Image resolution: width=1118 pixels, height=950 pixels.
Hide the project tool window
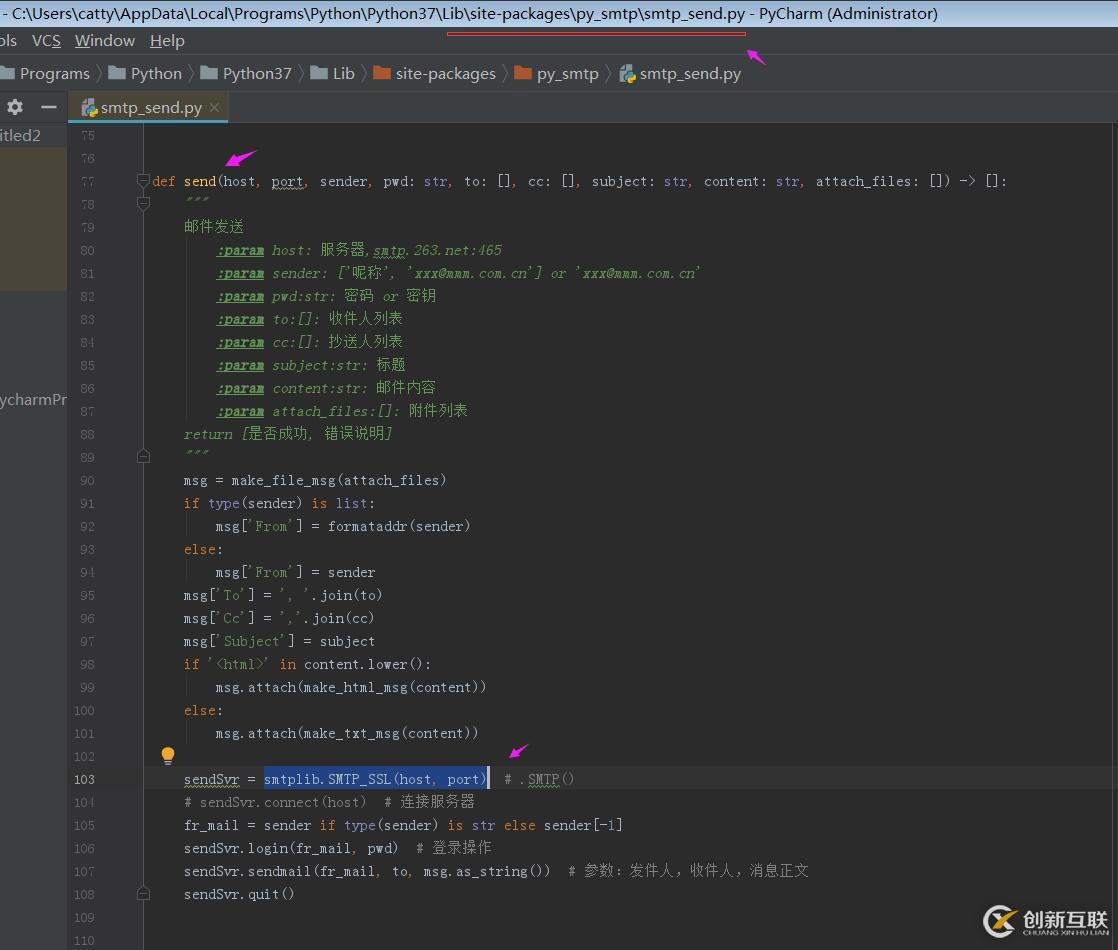pyautogui.click(x=48, y=107)
